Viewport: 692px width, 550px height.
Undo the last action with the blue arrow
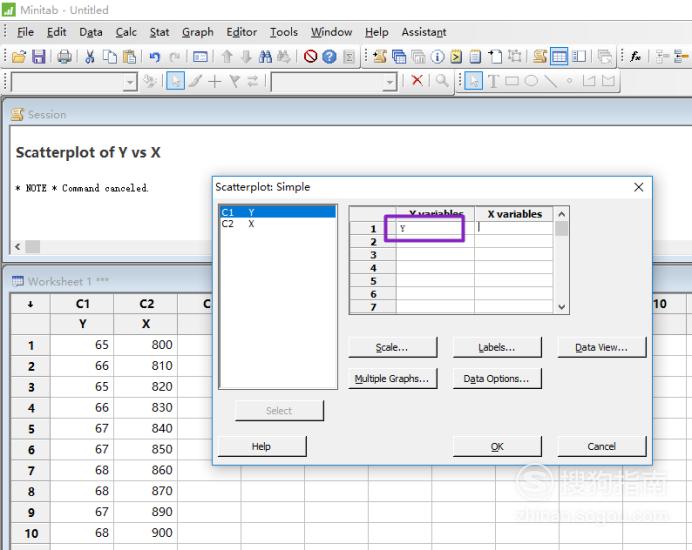(x=154, y=57)
